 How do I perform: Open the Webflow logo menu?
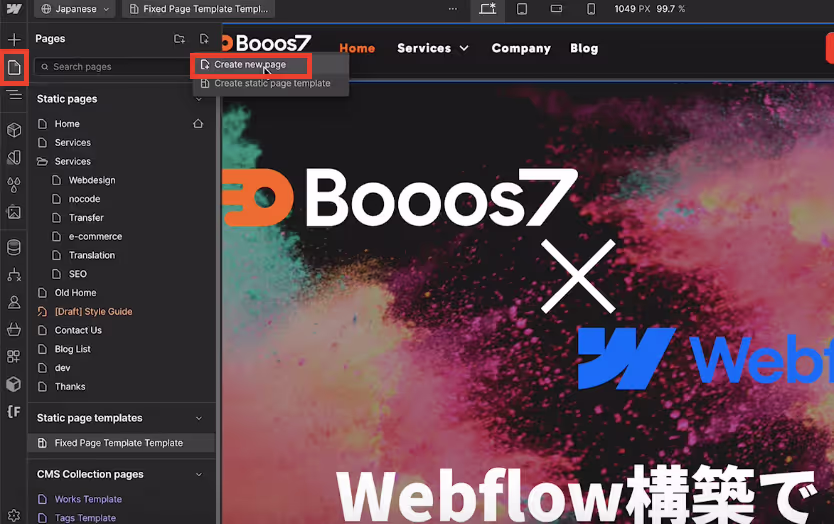(x=14, y=9)
